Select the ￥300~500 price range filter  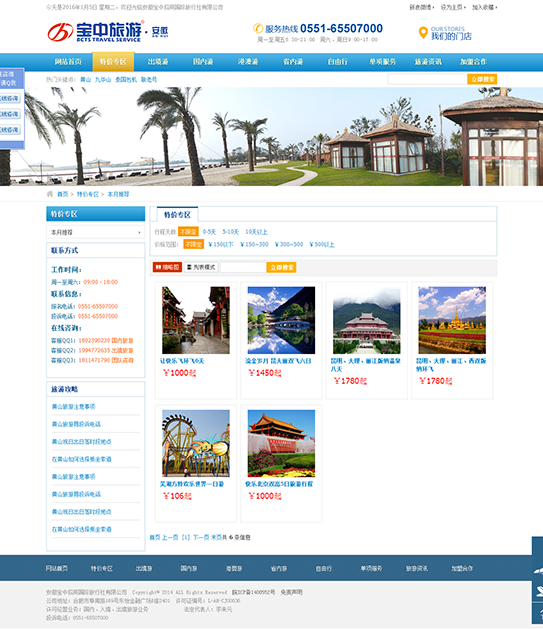point(289,244)
